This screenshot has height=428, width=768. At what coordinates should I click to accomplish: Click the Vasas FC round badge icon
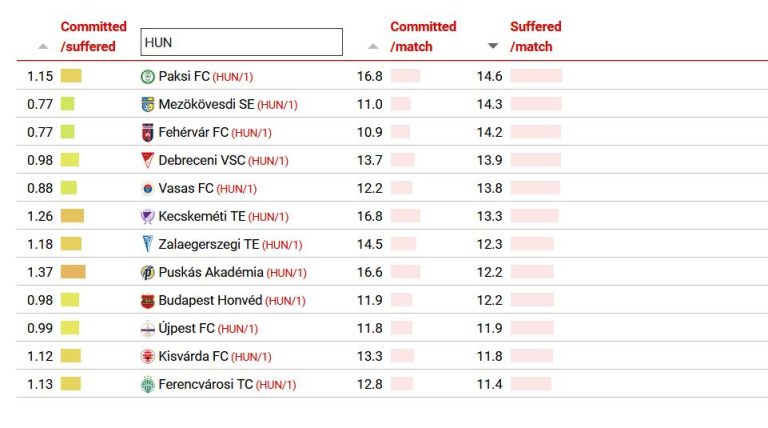pyautogui.click(x=147, y=189)
